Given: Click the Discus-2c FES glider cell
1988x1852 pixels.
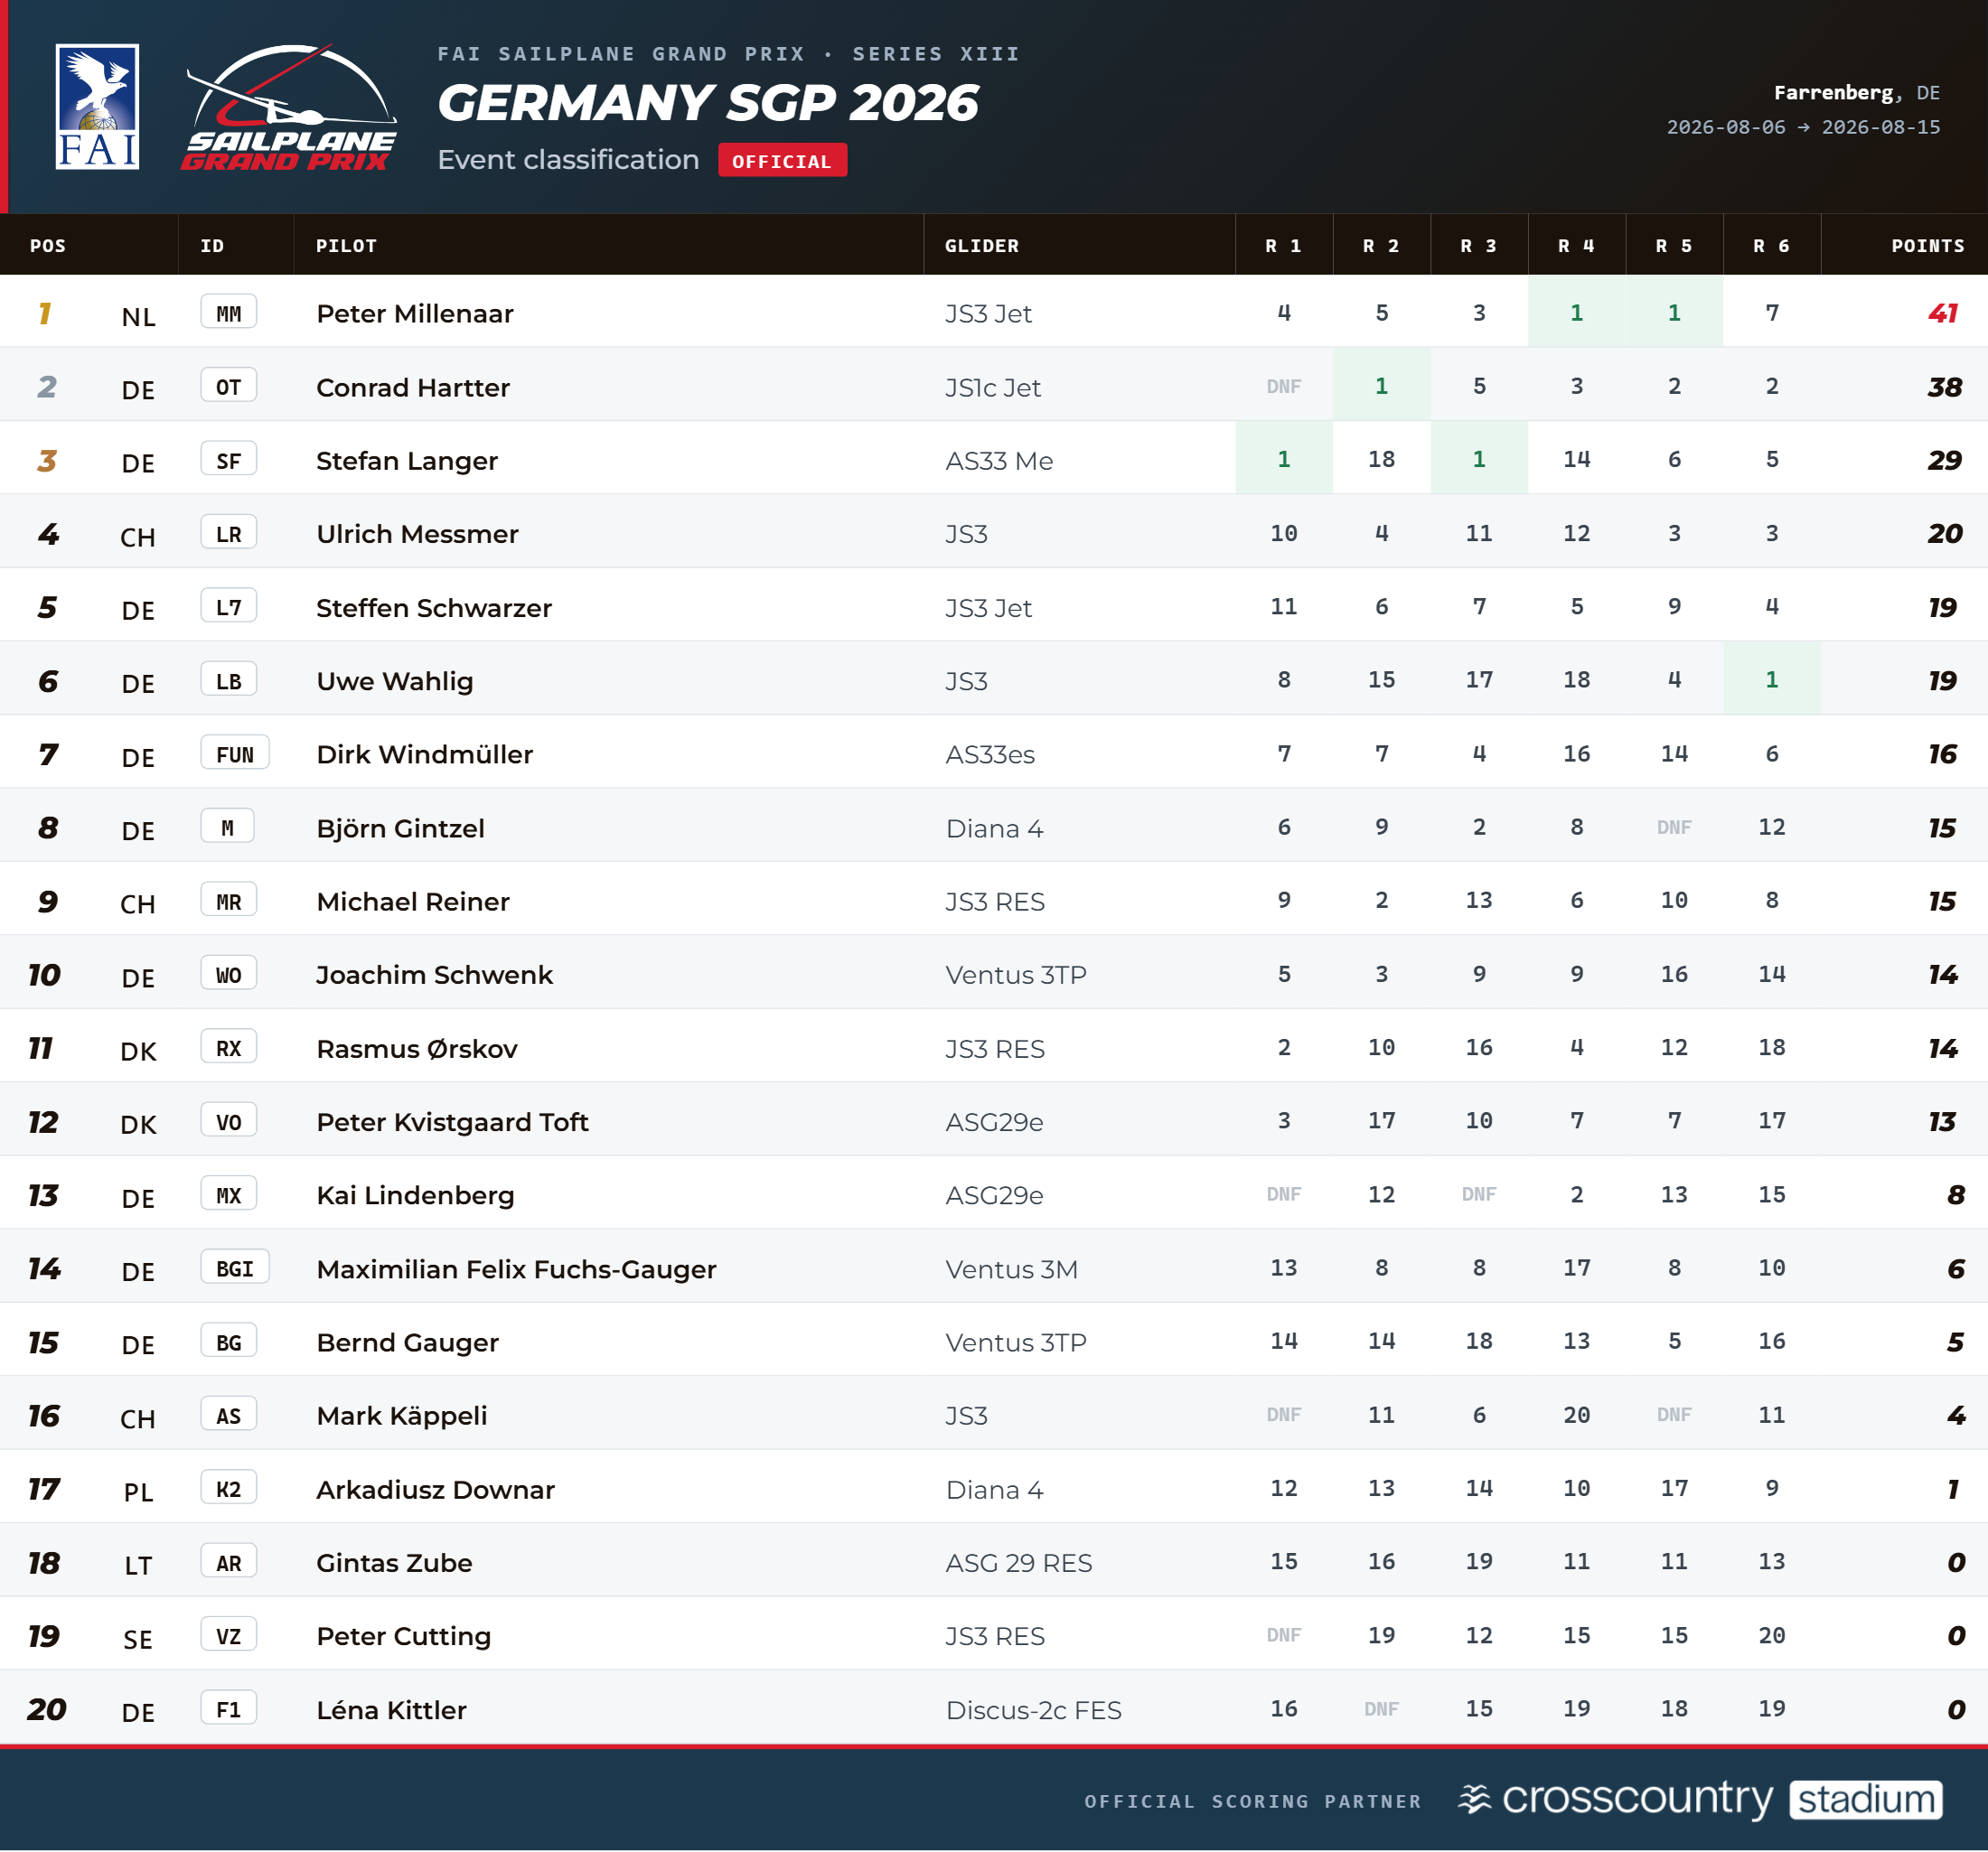Looking at the screenshot, I should [x=1033, y=1710].
